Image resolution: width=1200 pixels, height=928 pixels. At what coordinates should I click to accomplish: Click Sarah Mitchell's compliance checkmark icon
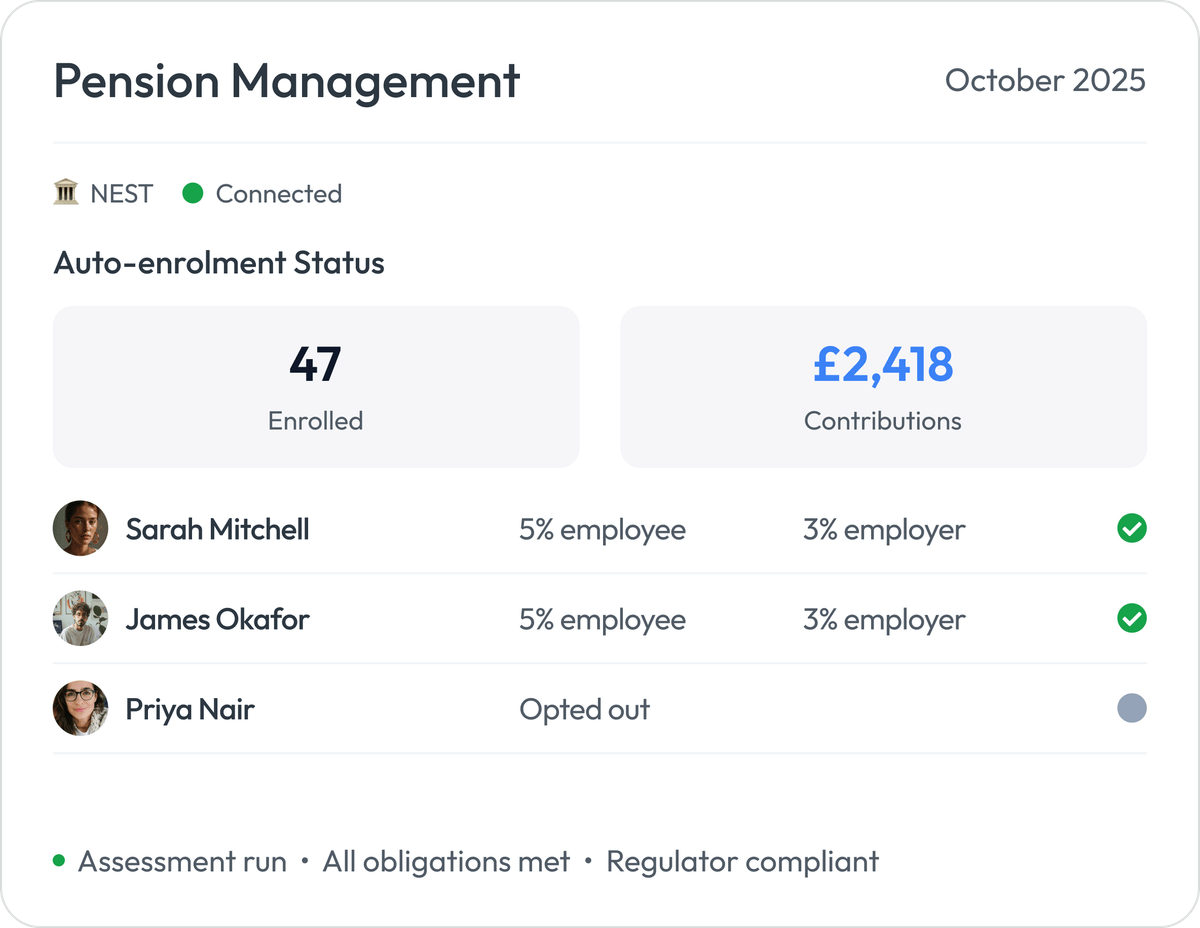pos(1131,529)
